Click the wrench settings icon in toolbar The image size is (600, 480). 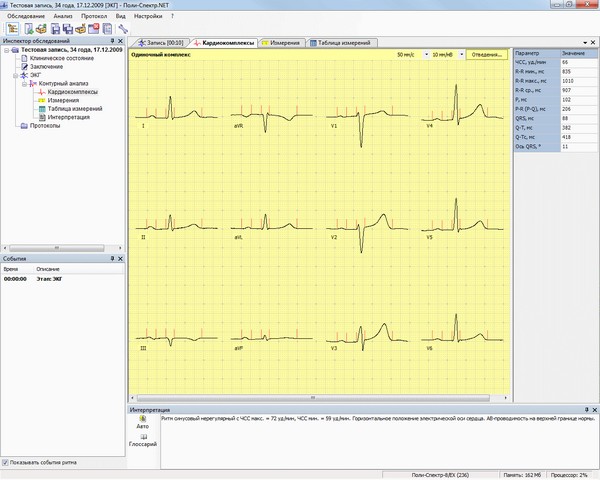click(x=122, y=28)
